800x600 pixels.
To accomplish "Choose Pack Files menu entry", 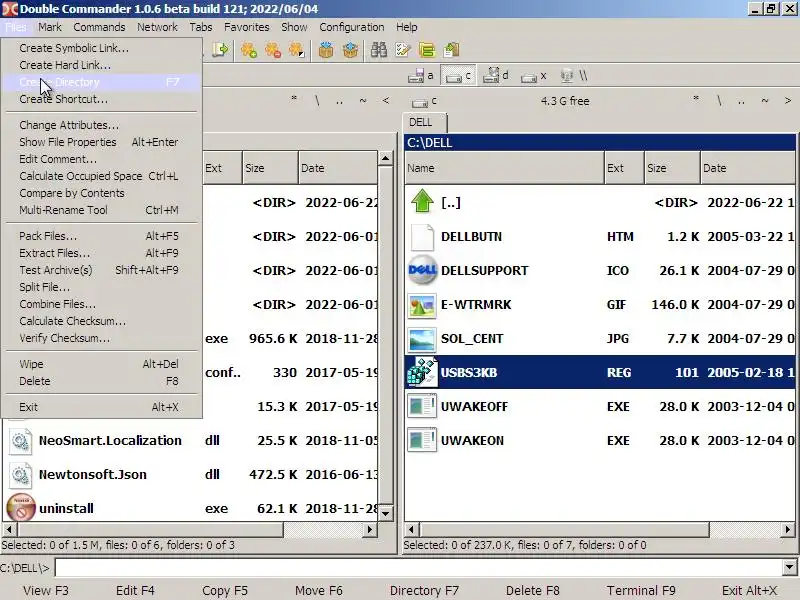I will click(102, 236).
